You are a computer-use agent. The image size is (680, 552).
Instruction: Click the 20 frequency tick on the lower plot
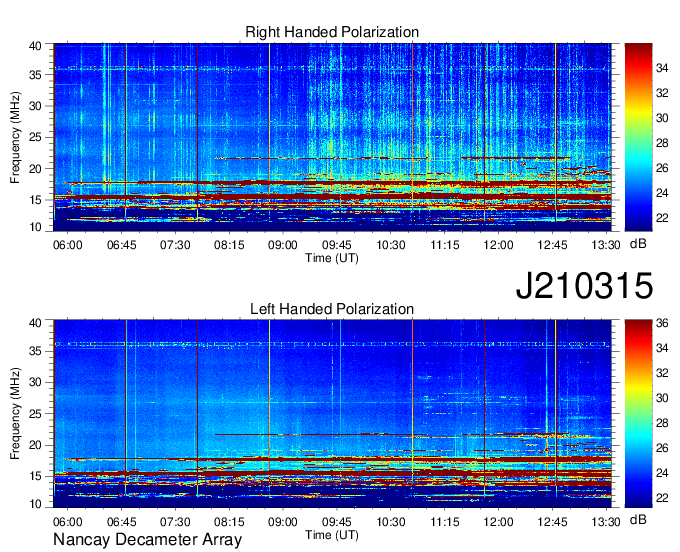pos(35,445)
